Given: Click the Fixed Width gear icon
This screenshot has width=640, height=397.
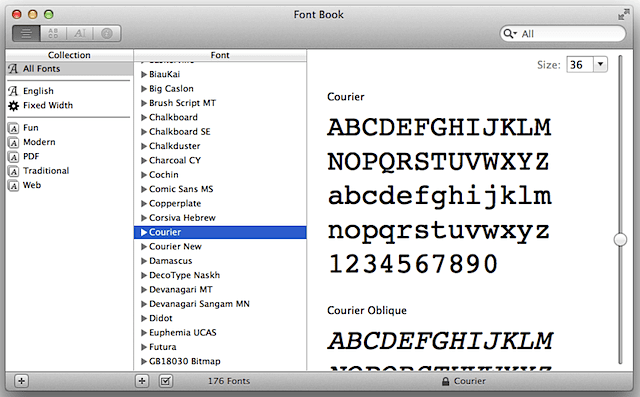Looking at the screenshot, I should click(13, 106).
